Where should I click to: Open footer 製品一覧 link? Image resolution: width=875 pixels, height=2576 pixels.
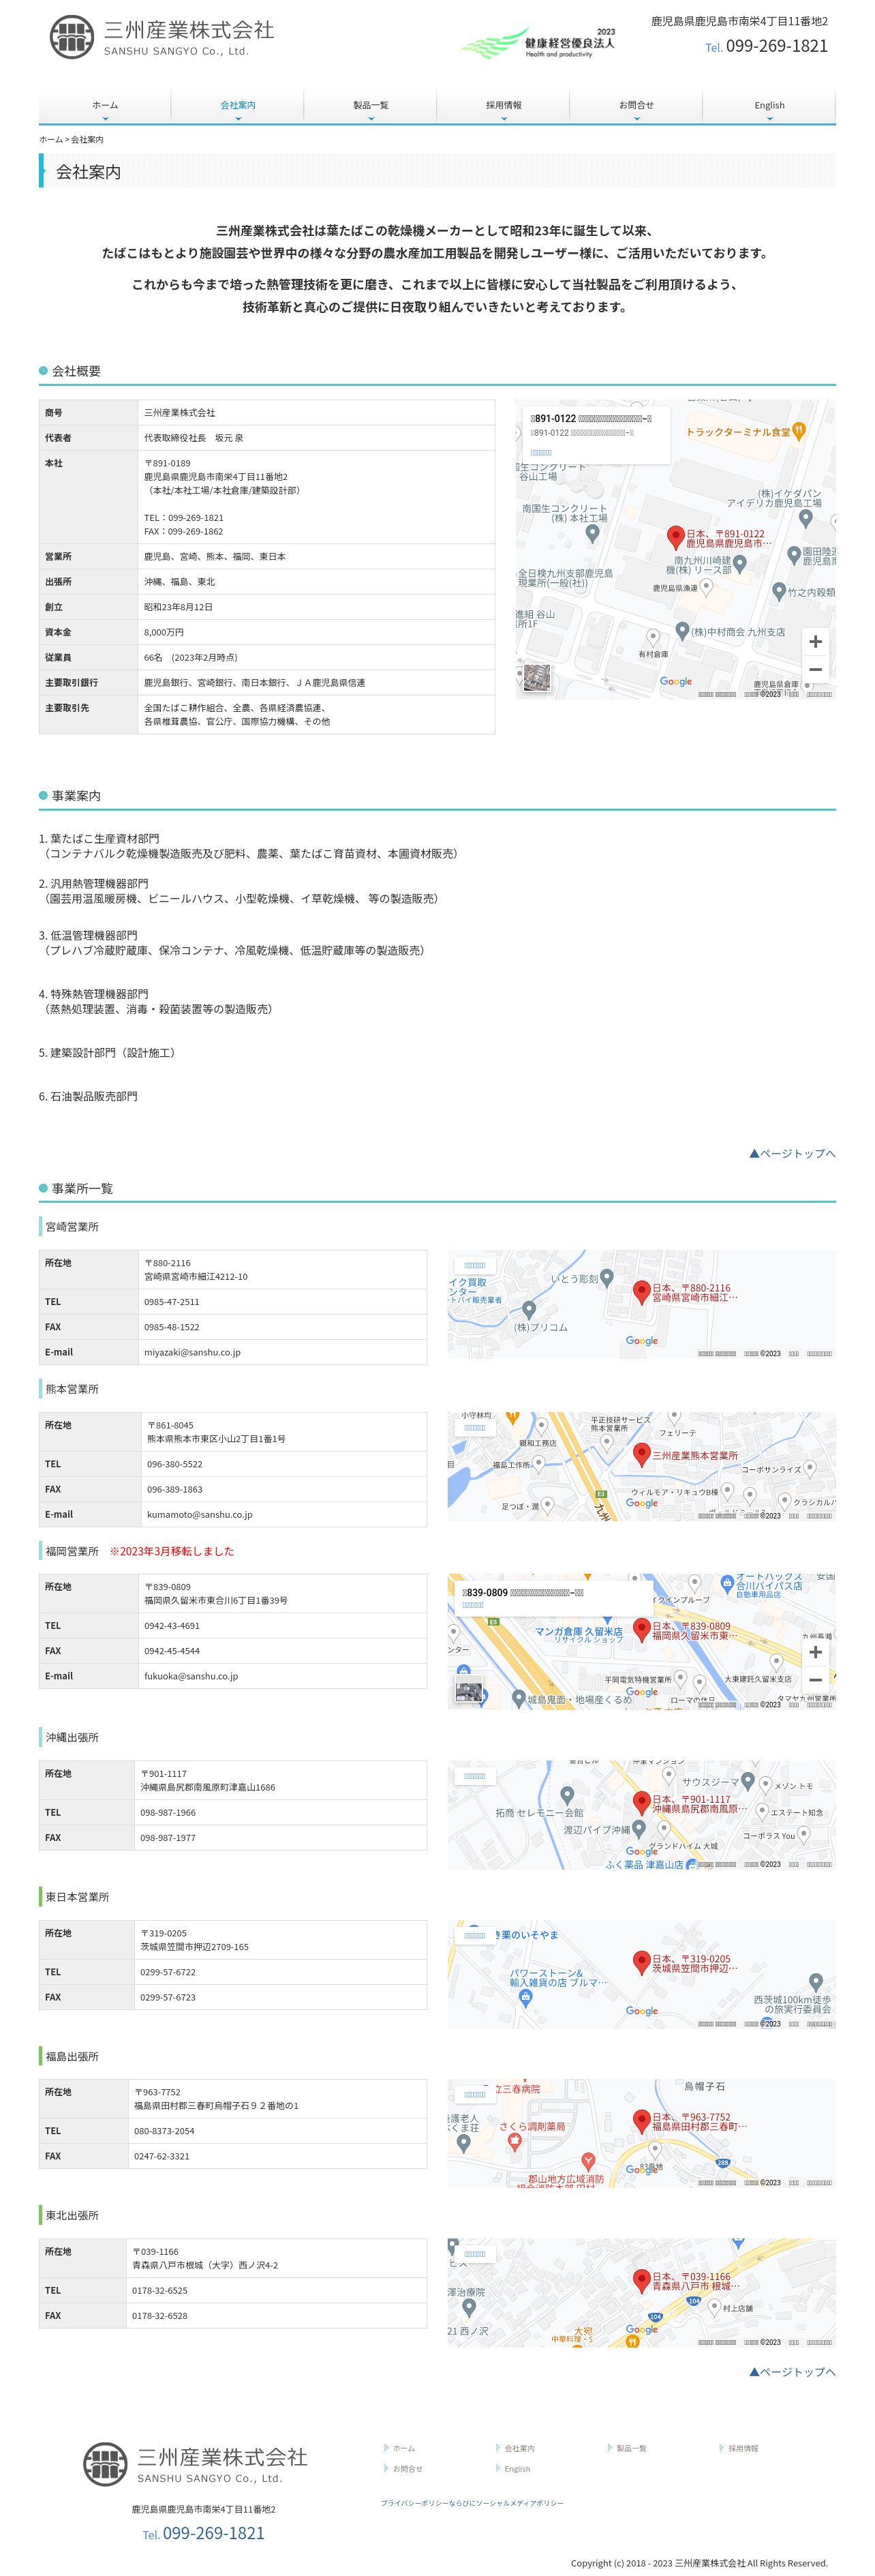click(631, 2448)
